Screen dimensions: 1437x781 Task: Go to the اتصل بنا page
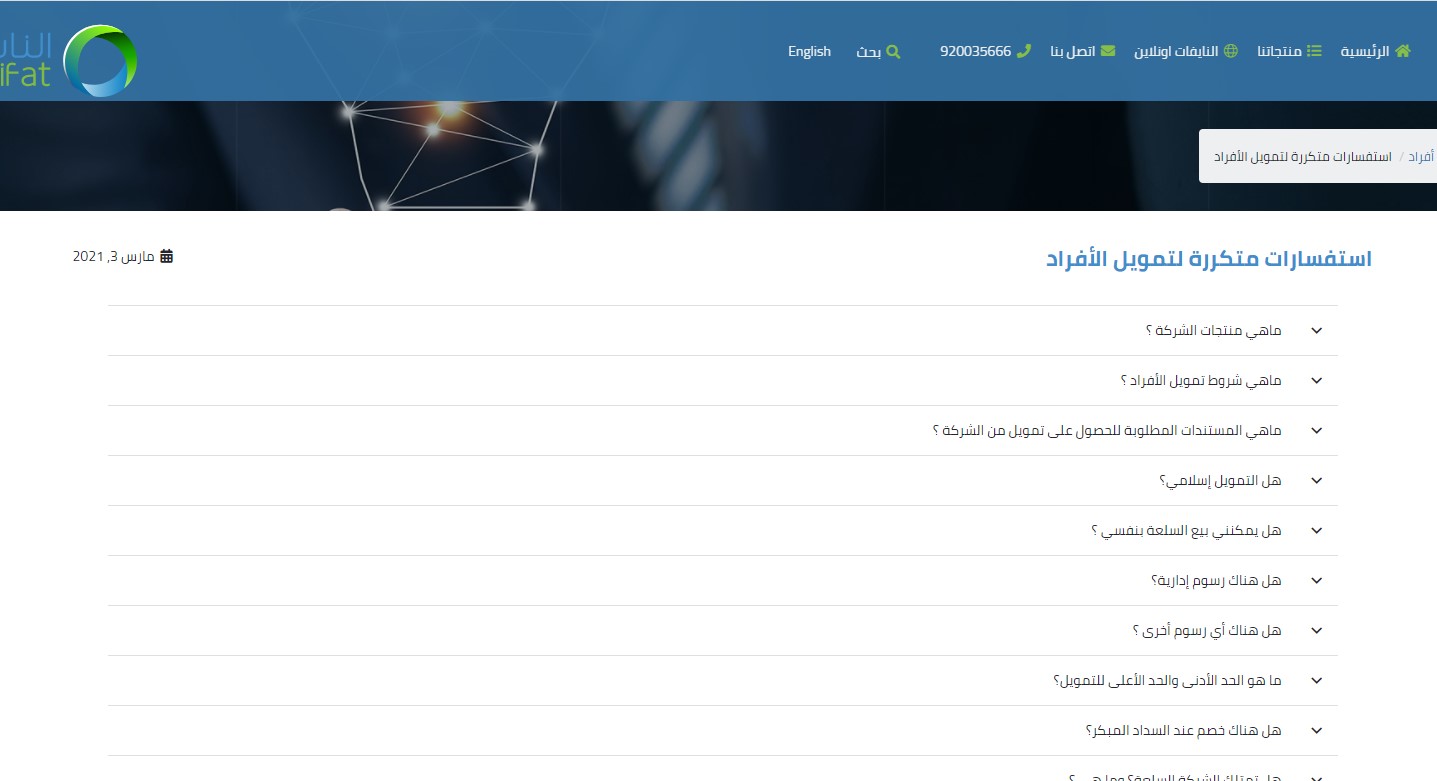(1073, 51)
